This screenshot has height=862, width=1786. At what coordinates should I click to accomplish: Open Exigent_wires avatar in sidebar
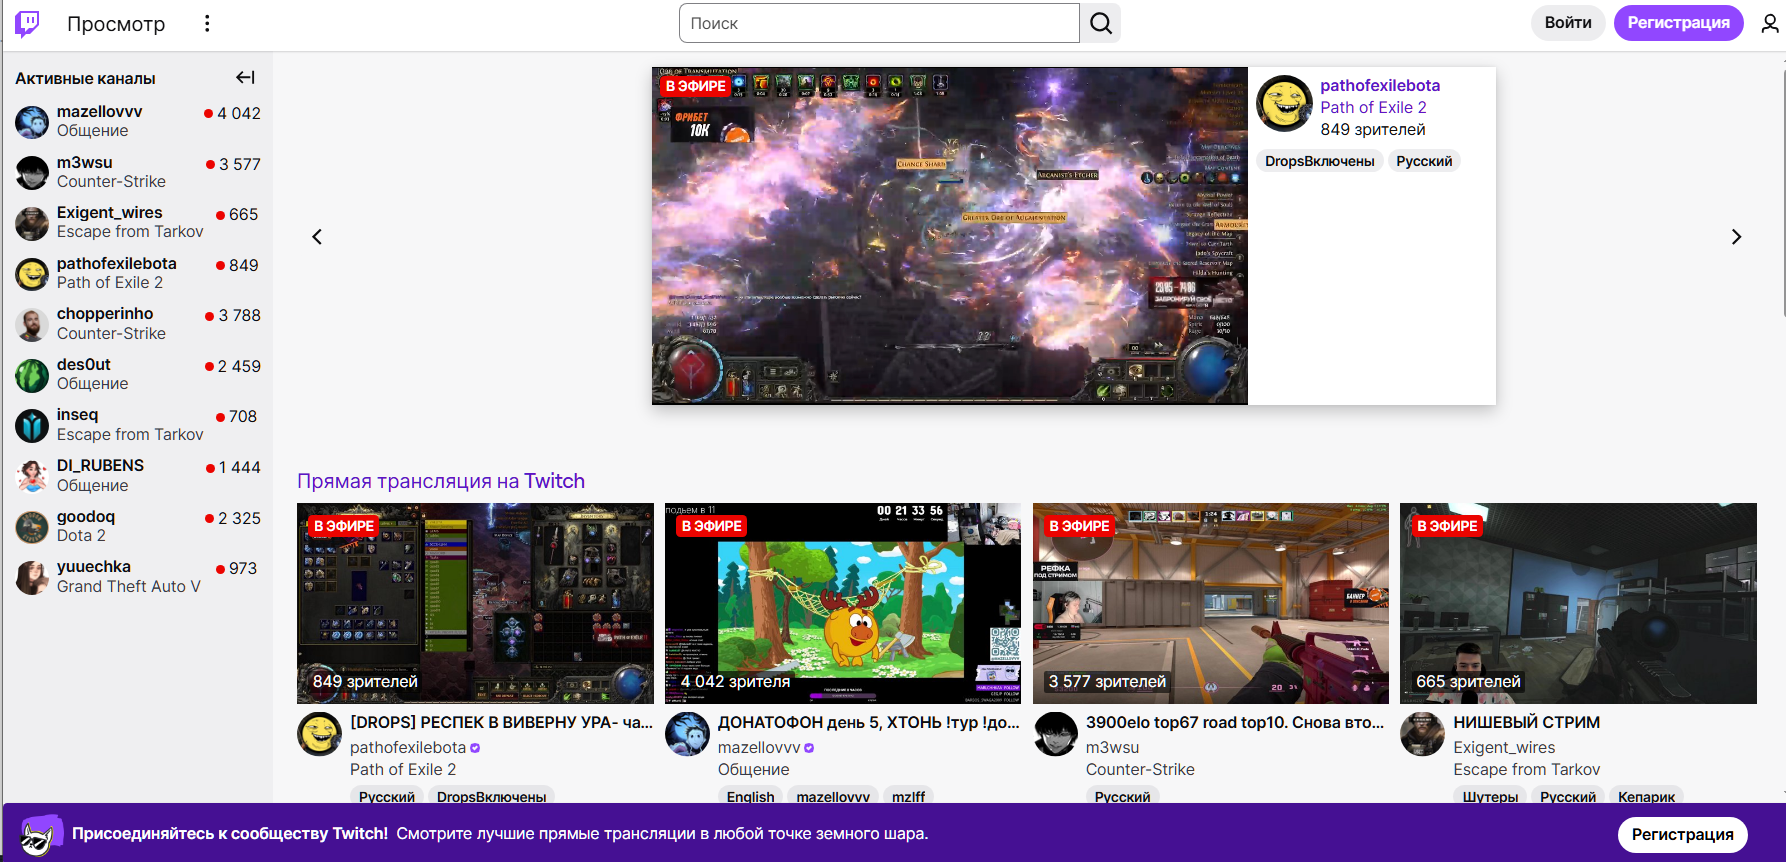(32, 223)
